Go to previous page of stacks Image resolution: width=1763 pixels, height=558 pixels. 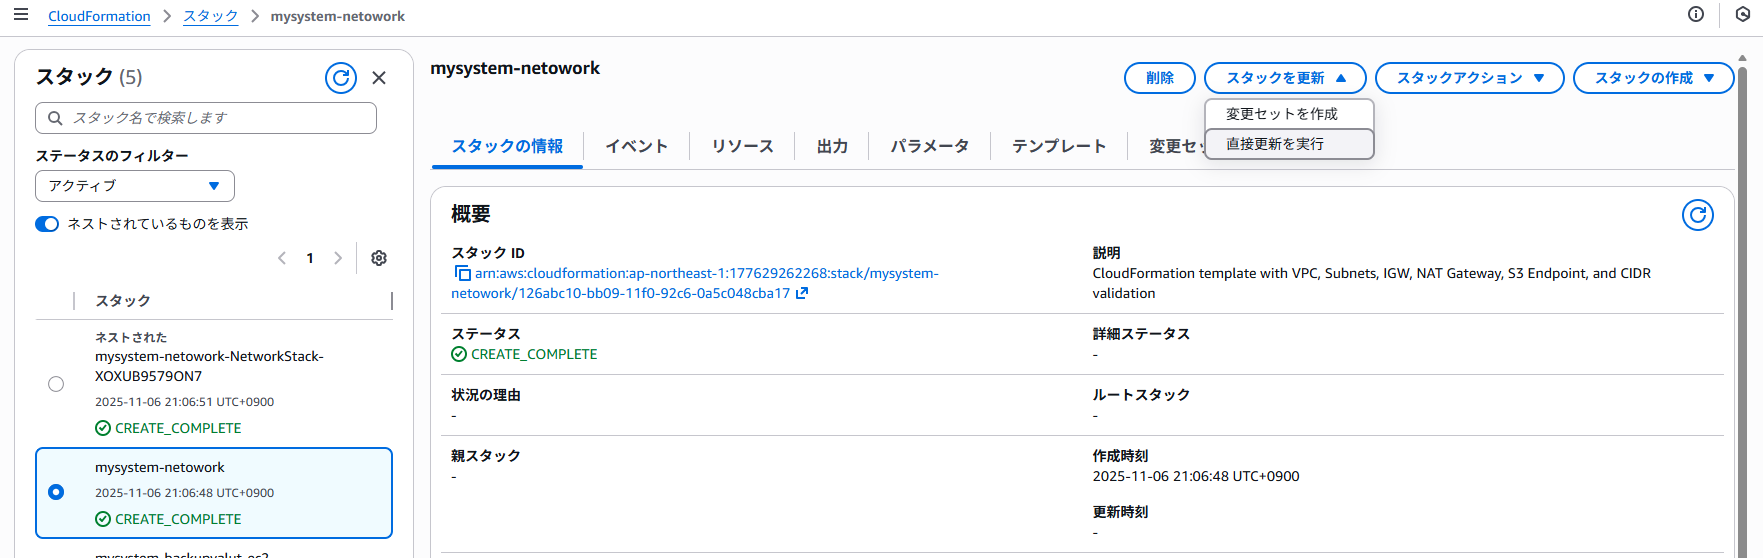click(282, 258)
